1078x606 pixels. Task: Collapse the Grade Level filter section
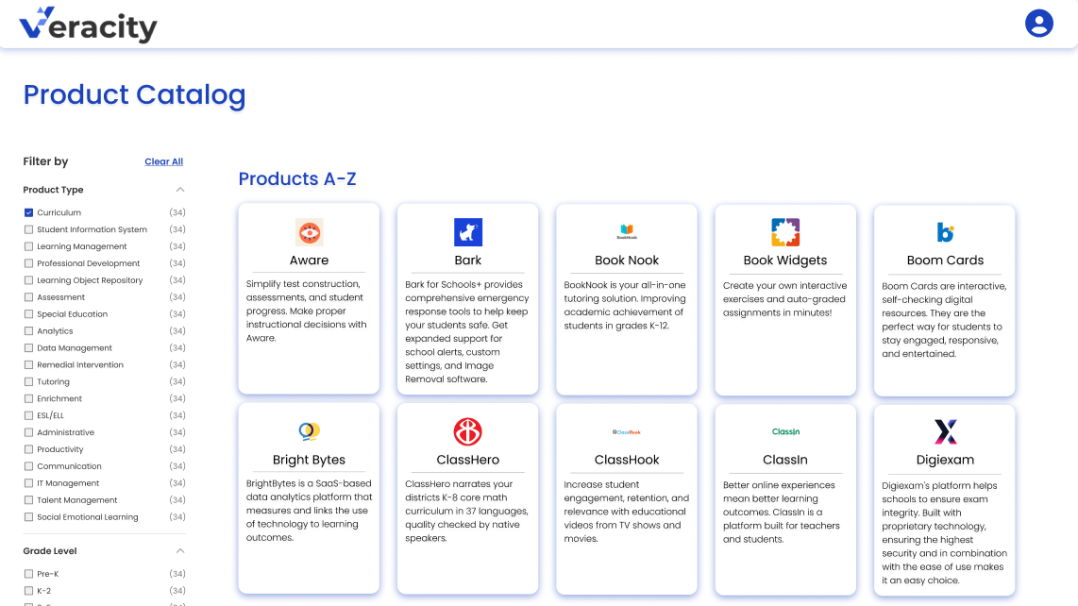tap(180, 551)
